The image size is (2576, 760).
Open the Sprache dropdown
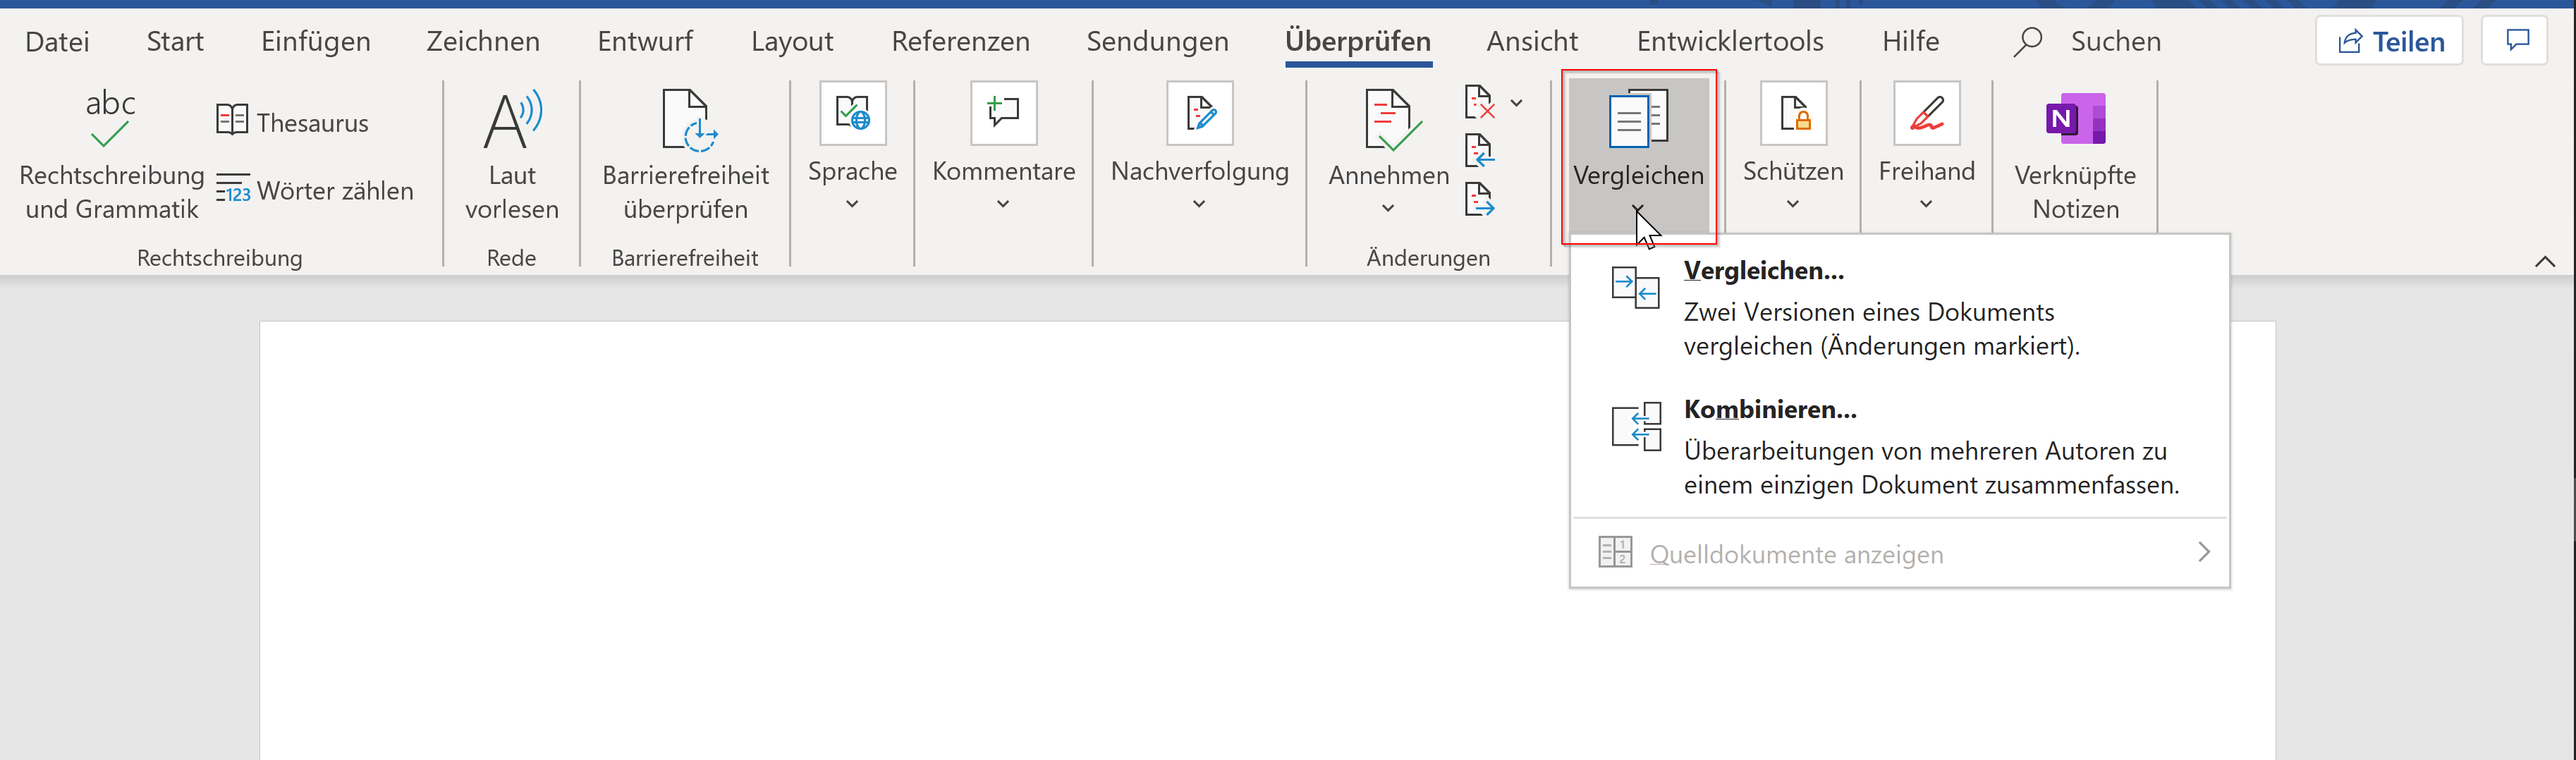point(852,203)
